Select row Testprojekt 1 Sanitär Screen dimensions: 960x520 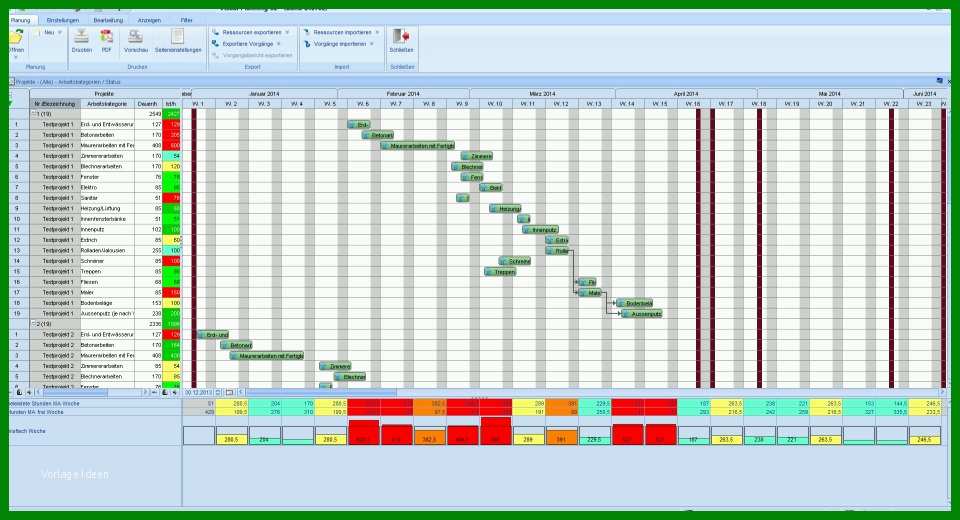[95, 198]
